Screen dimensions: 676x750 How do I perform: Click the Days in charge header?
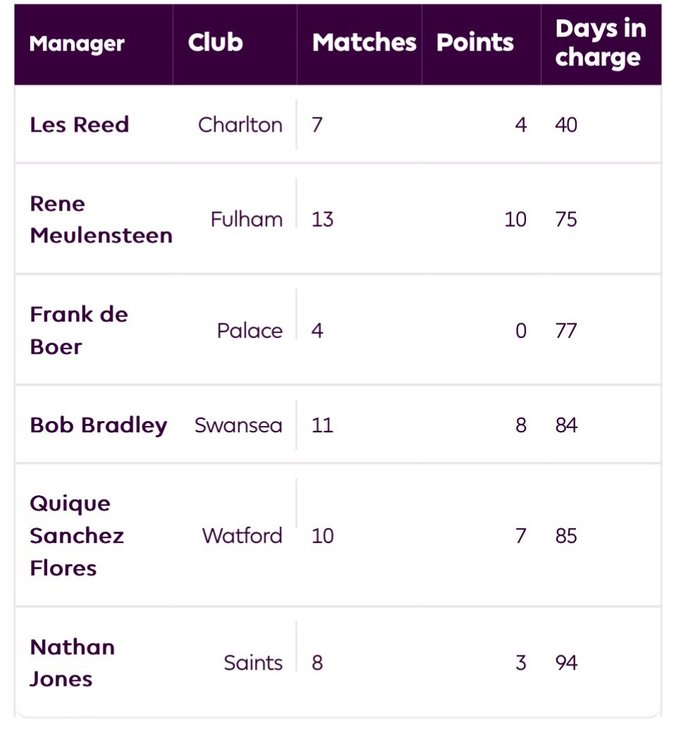click(x=600, y=44)
